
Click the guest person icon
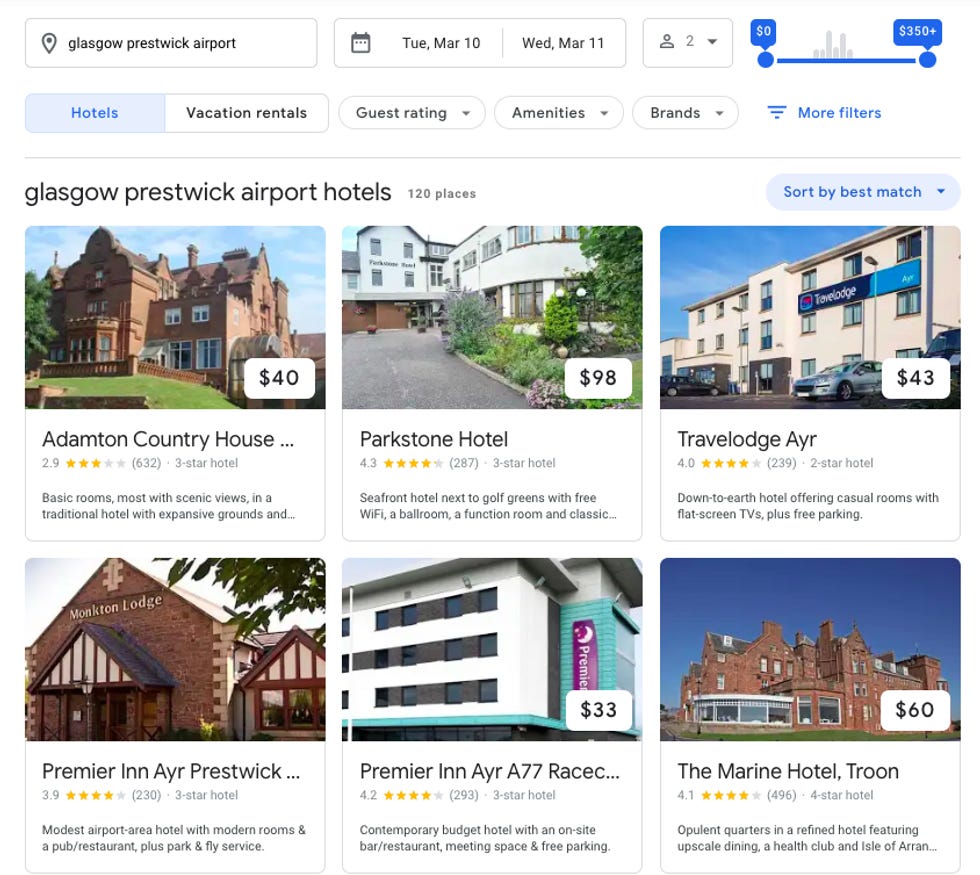(667, 42)
